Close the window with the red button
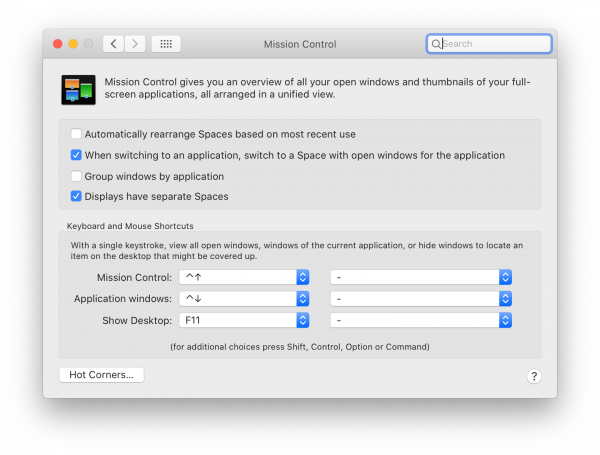600x455 pixels. (58, 44)
